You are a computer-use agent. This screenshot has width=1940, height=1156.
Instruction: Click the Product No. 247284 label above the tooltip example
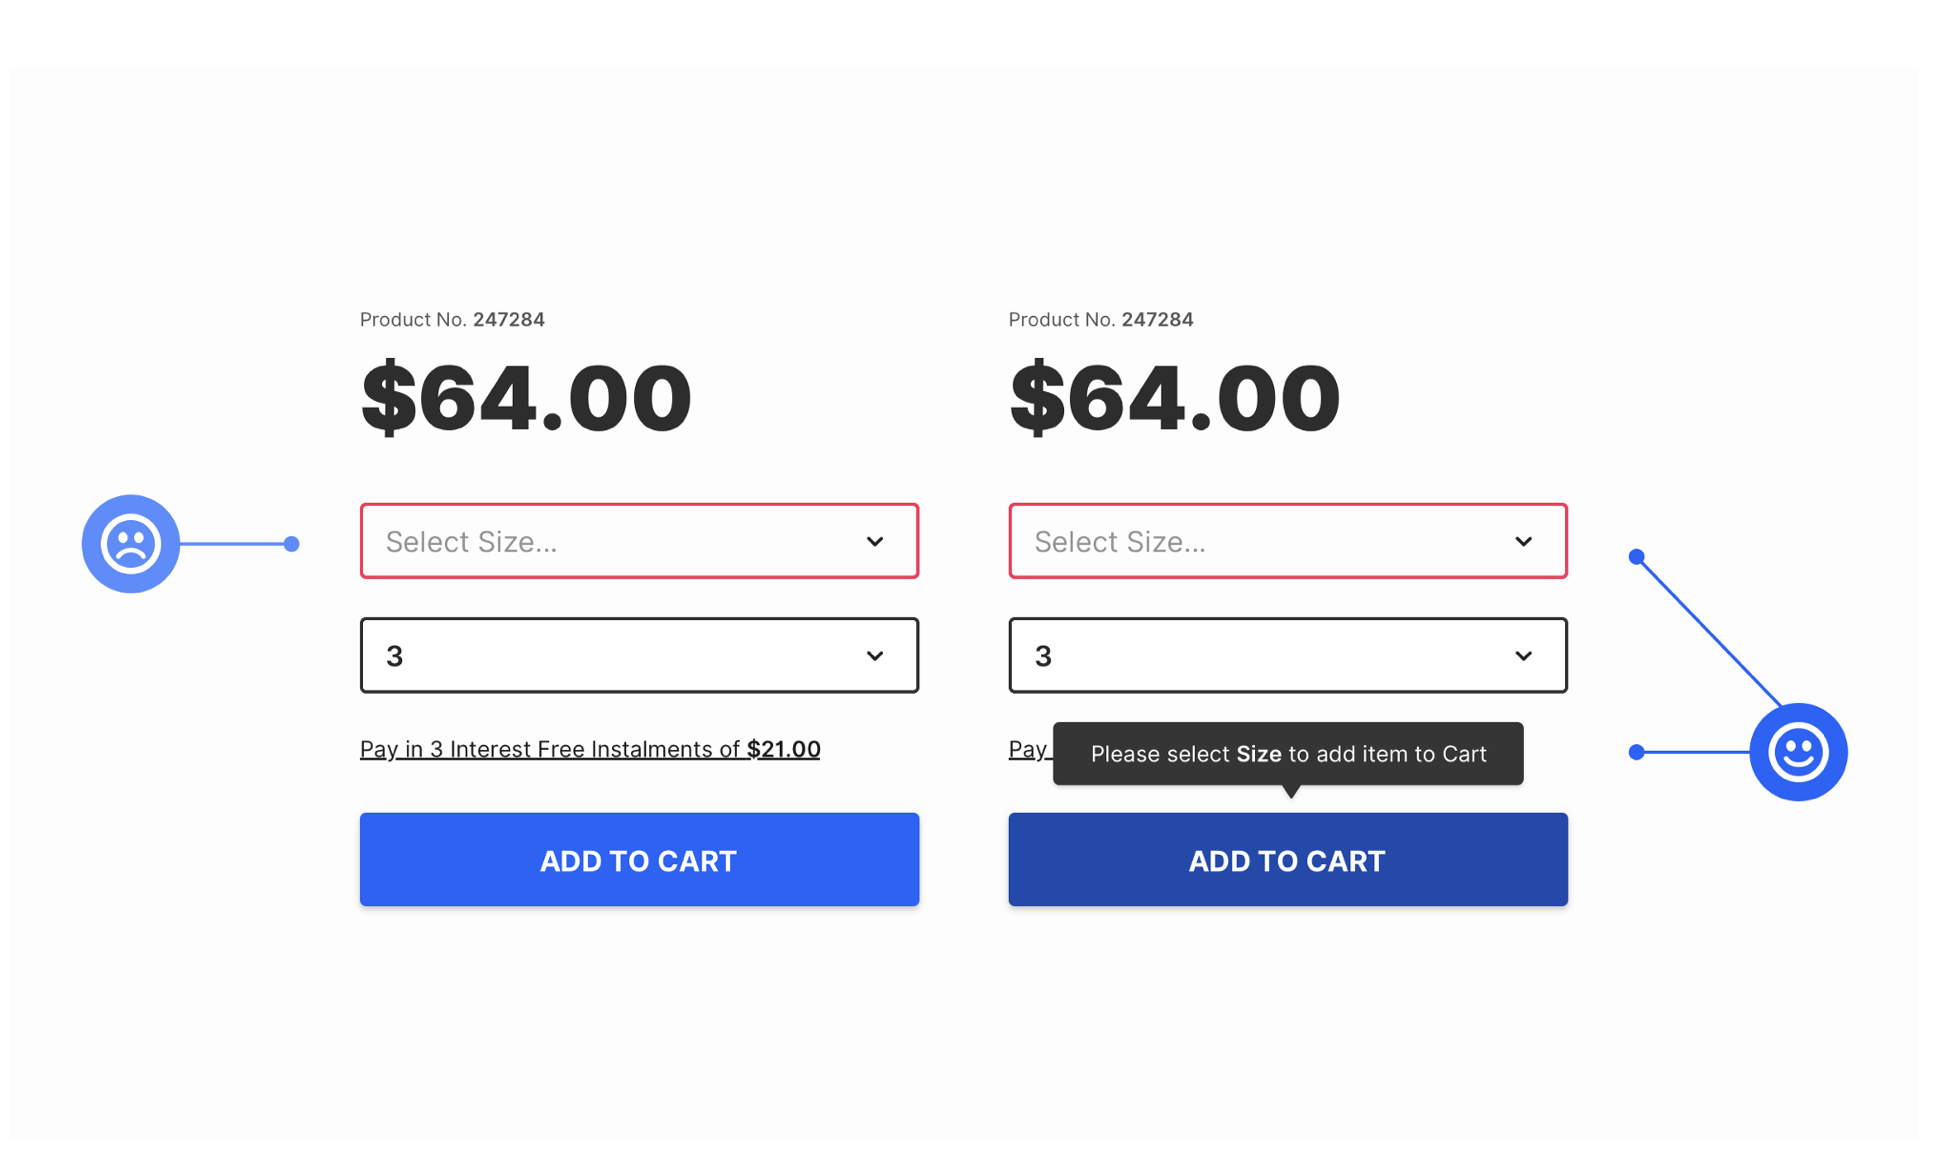coord(1100,320)
